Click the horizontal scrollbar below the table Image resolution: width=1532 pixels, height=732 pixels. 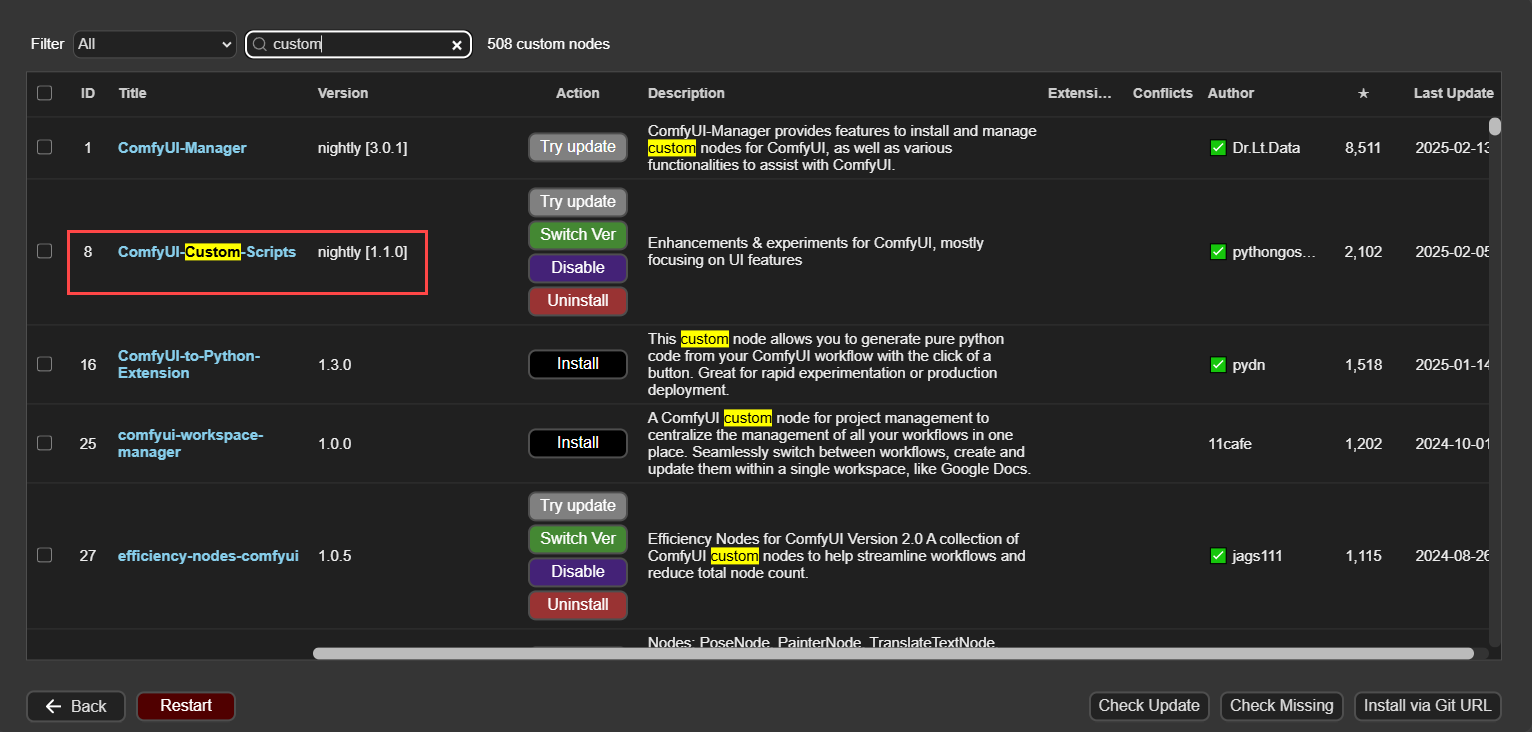click(892, 653)
